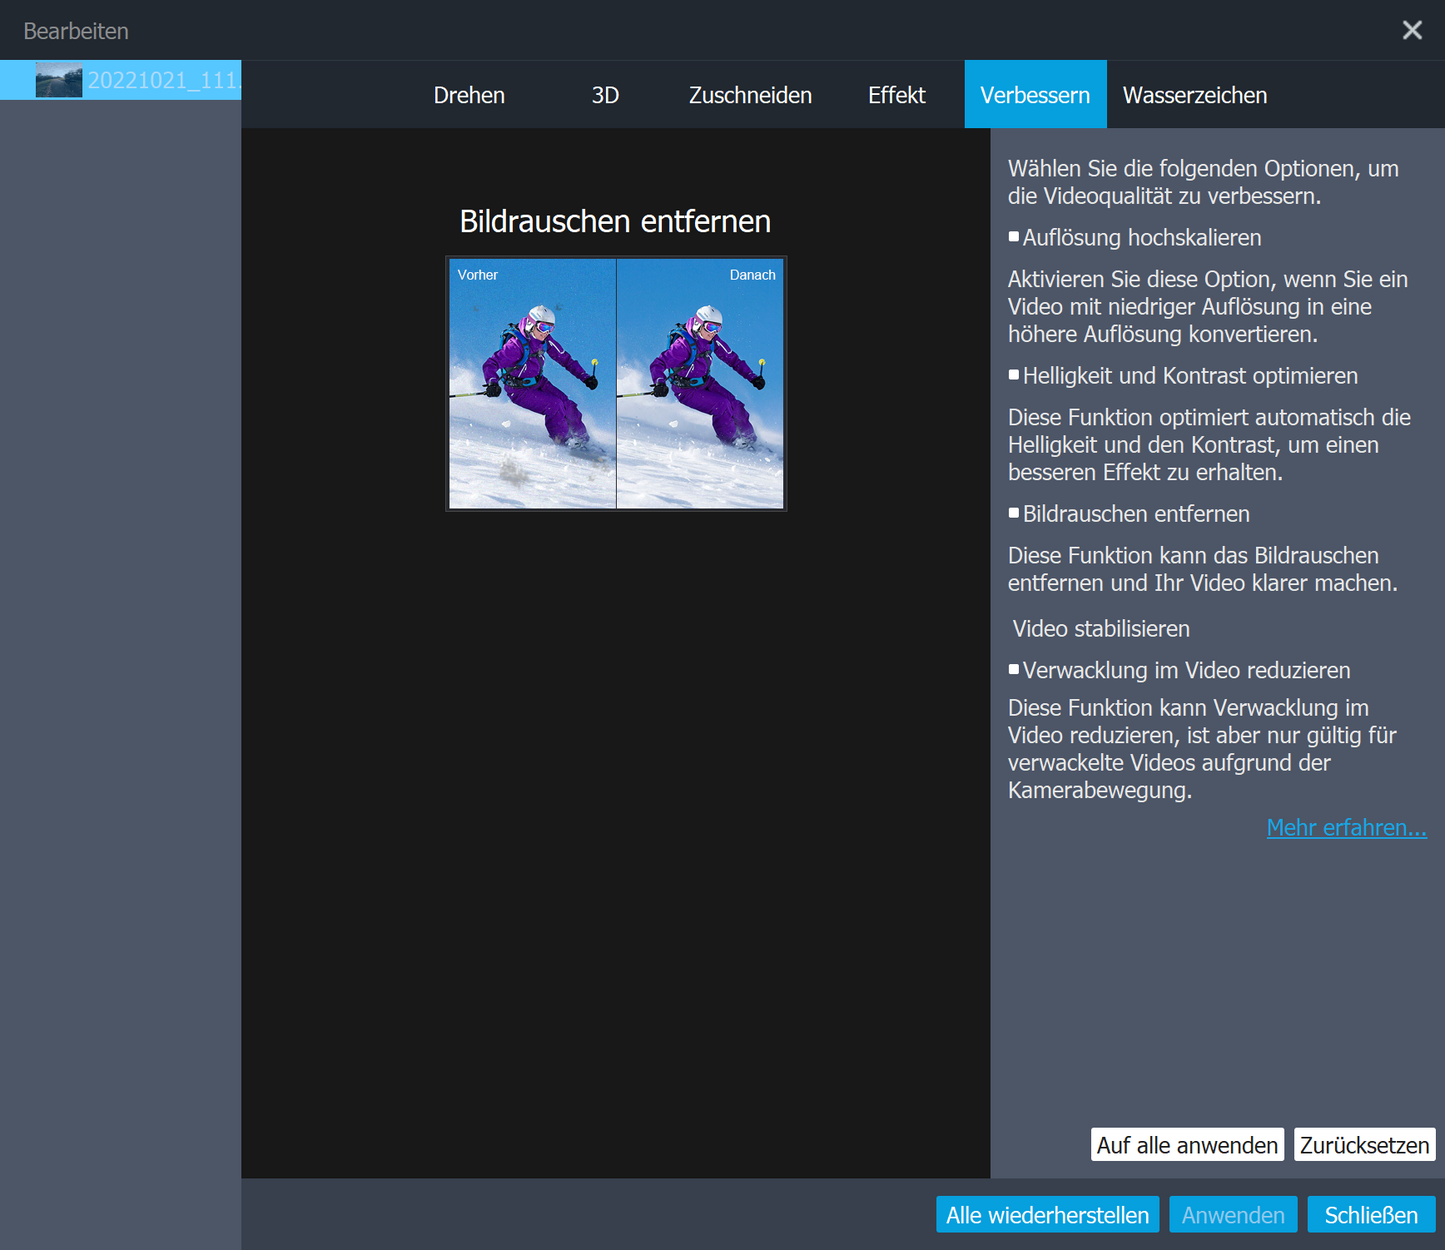Open the 3D tab

coord(605,95)
